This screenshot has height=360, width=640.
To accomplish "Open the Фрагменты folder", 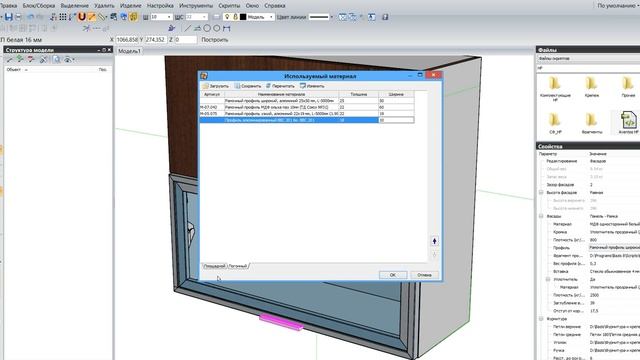I will (x=591, y=123).
